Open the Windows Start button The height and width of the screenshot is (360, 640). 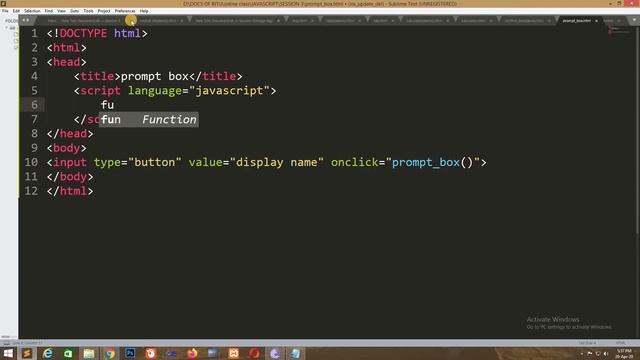pyautogui.click(x=8, y=353)
